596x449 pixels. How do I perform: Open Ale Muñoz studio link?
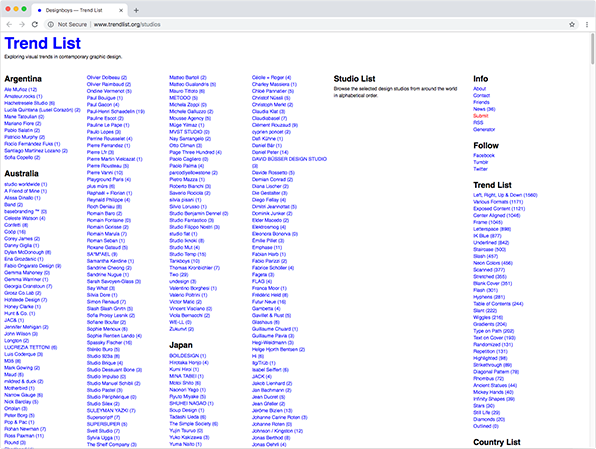click(21, 89)
